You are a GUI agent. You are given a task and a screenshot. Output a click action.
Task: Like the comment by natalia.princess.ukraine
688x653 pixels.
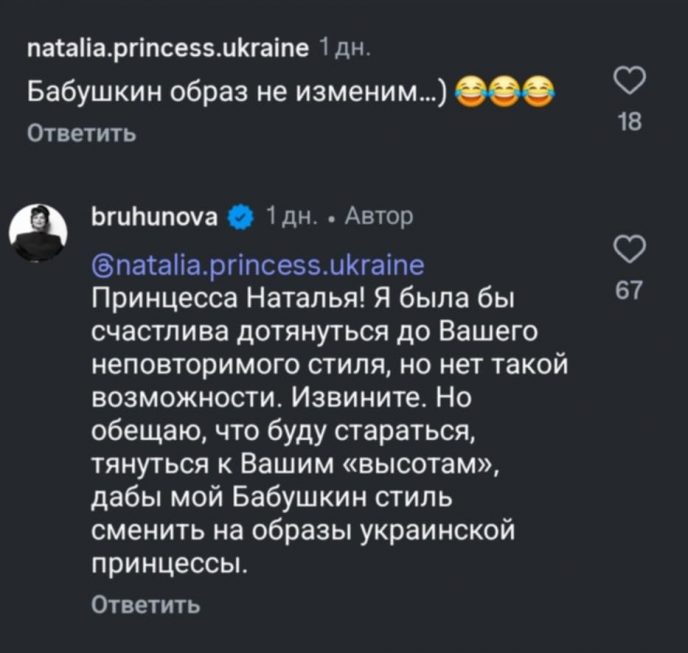pos(628,81)
